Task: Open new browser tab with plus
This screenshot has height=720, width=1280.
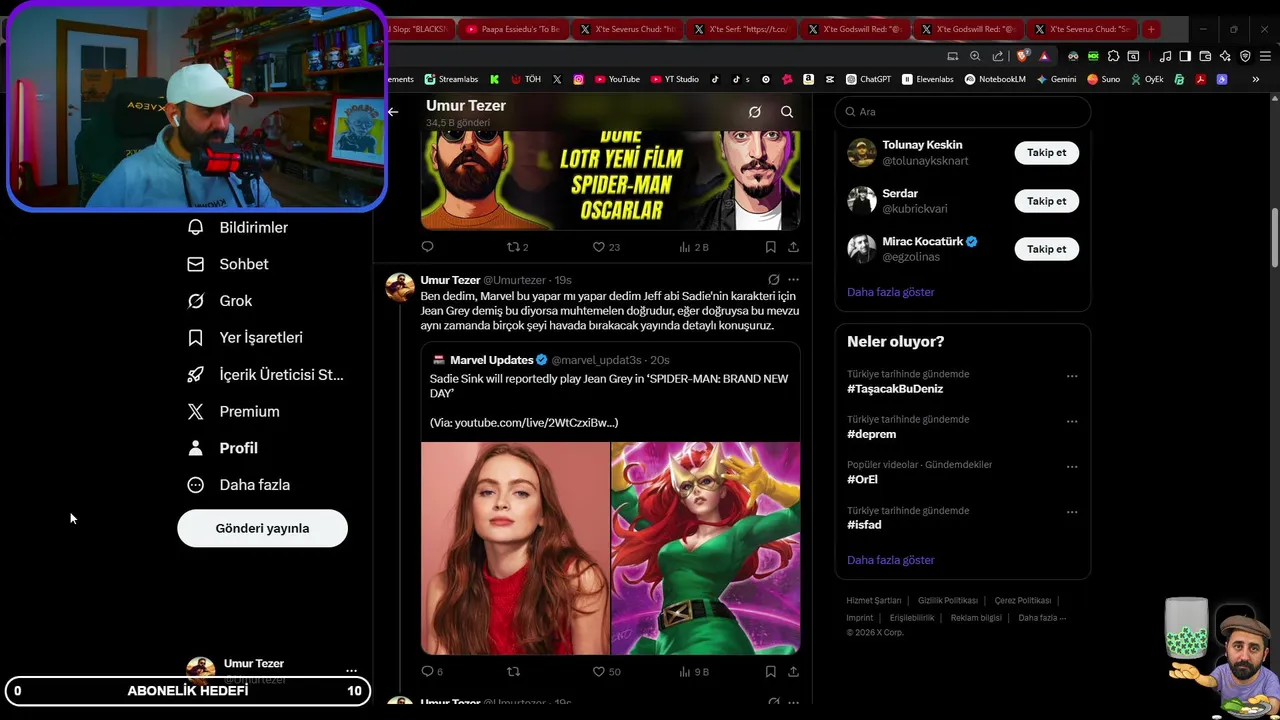Action: pyautogui.click(x=1151, y=29)
